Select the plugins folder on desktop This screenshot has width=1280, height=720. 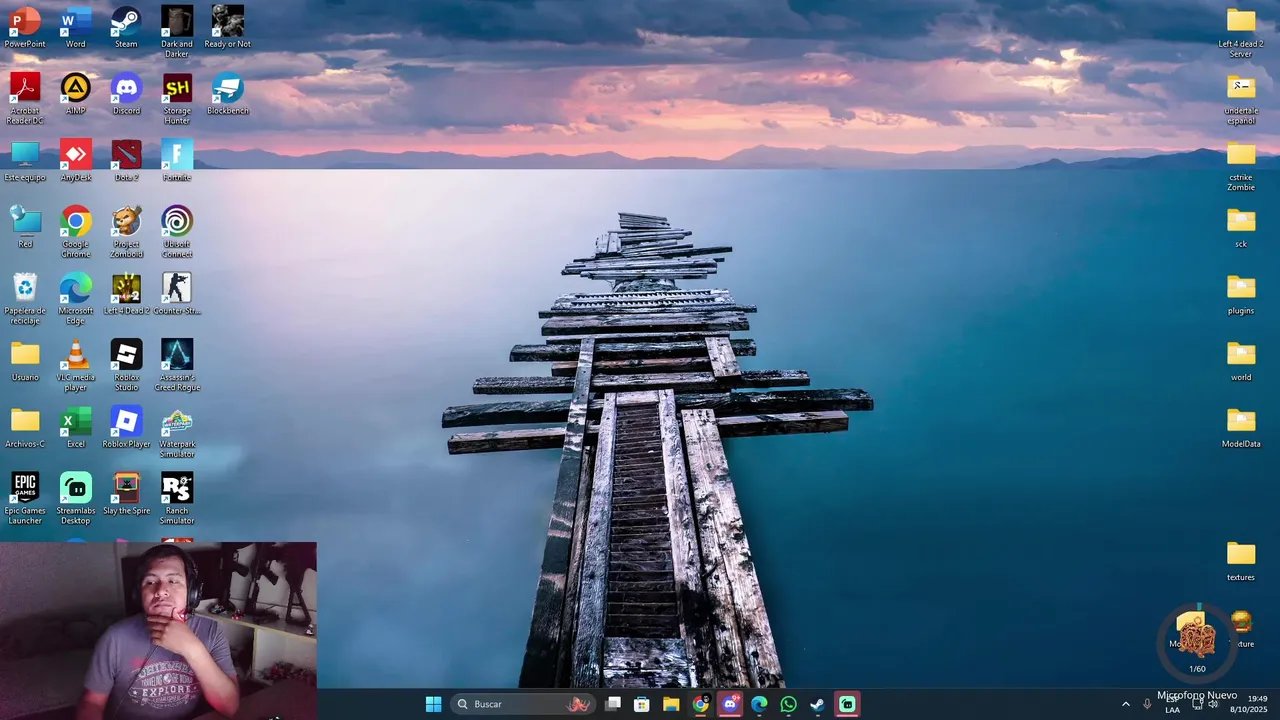point(1241,294)
